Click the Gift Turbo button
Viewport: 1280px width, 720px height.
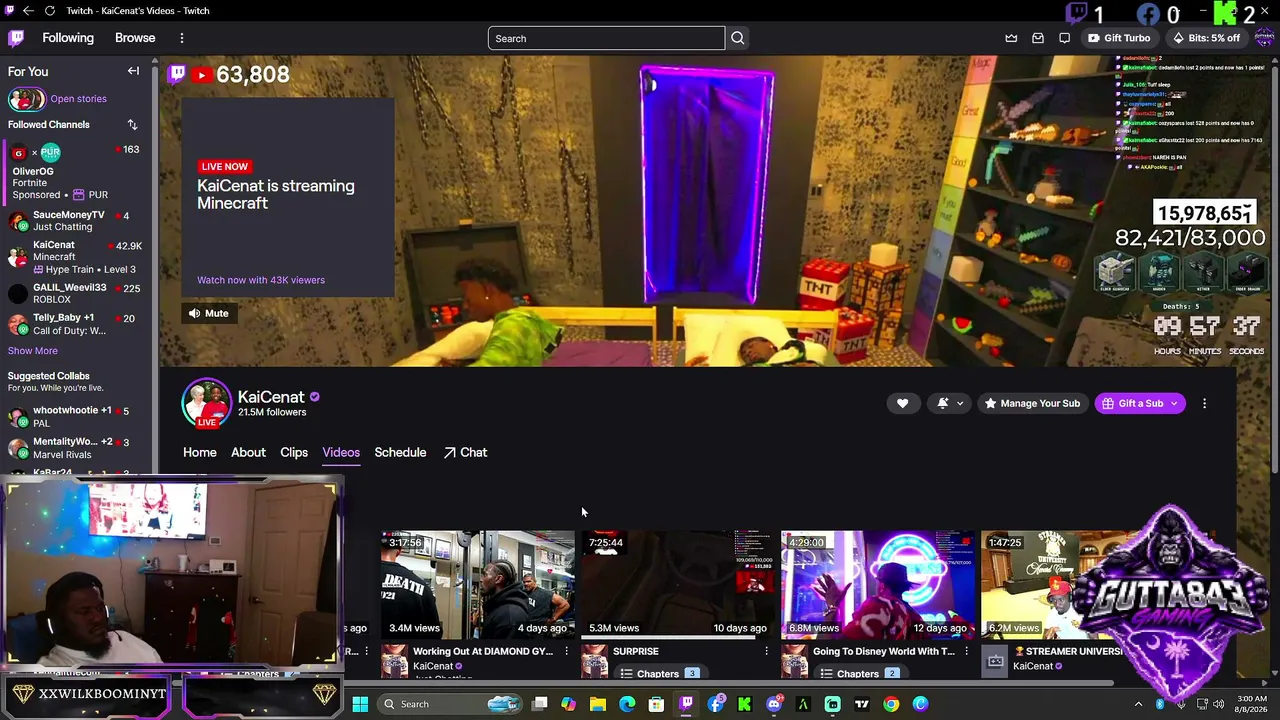(1119, 38)
